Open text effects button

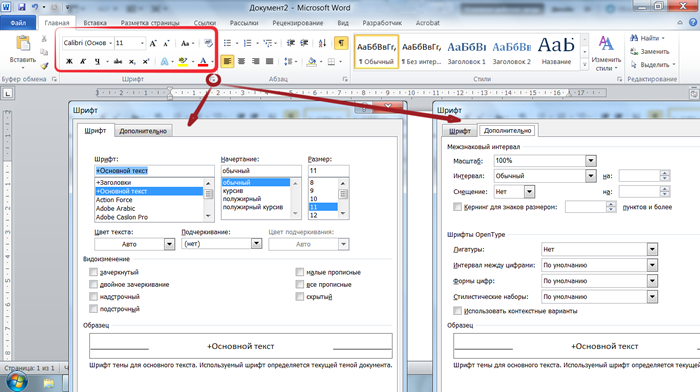coord(164,61)
